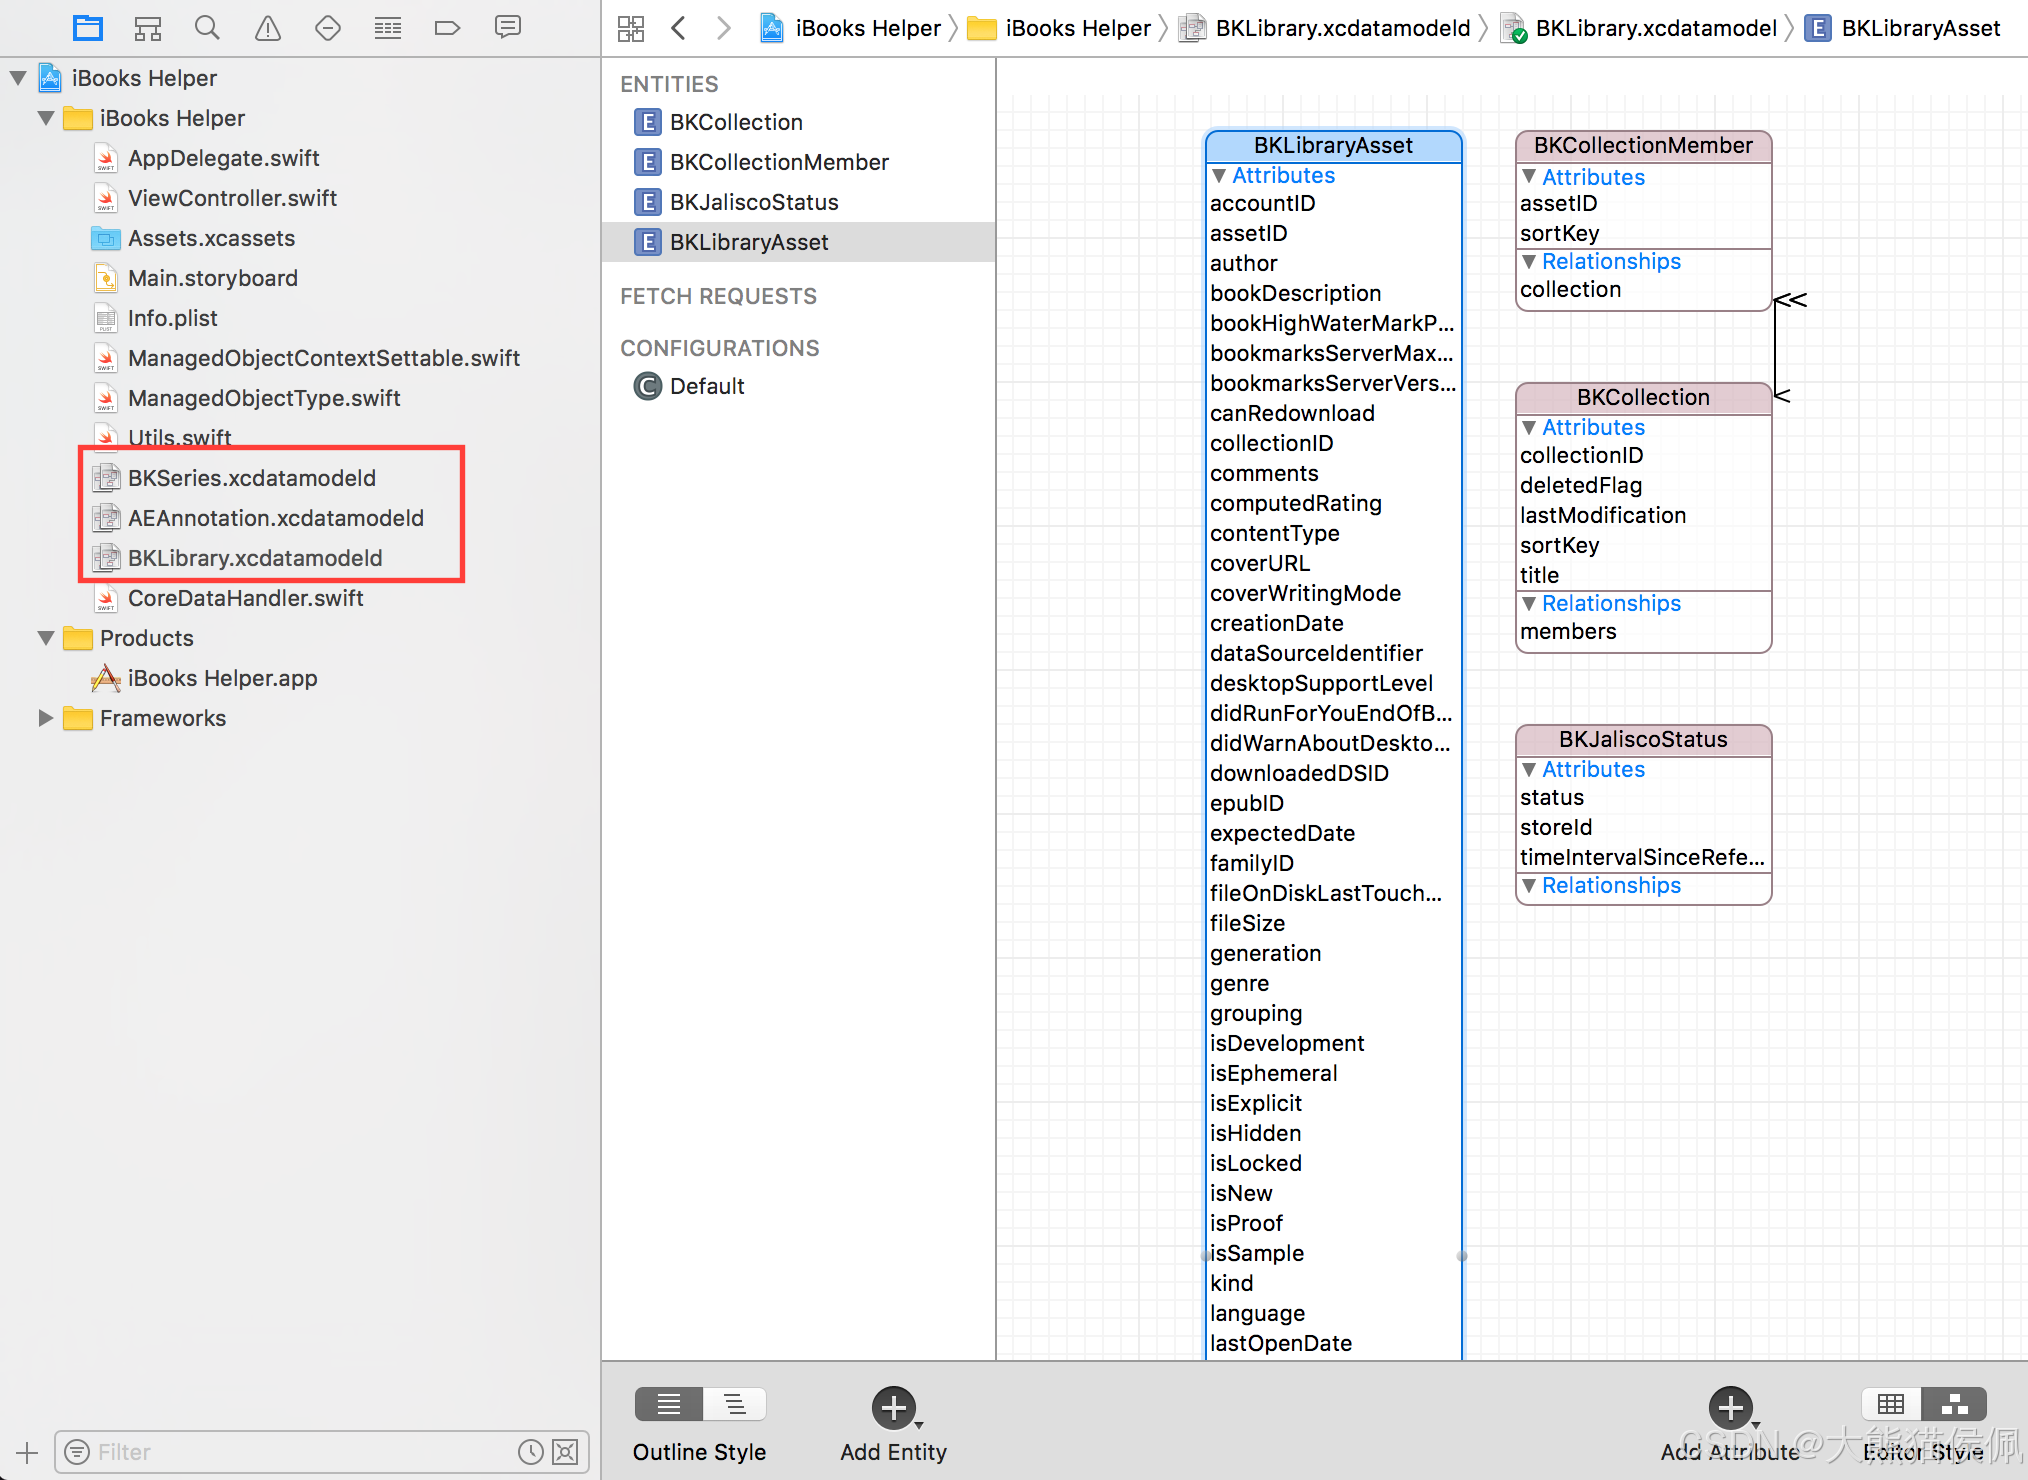The image size is (2028, 1480).
Task: Collapse the Products folder
Action: pos(46,638)
